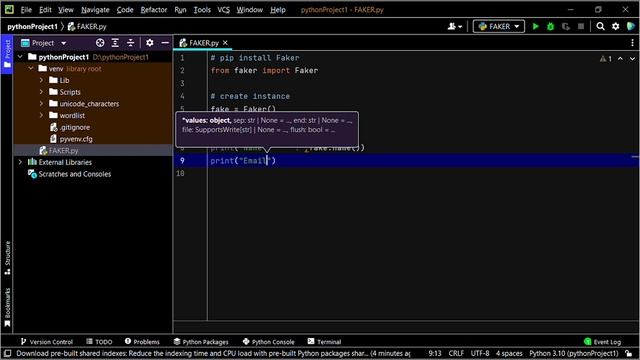Open Python 3.10 interpreter selector
The image size is (640, 360).
point(574,353)
